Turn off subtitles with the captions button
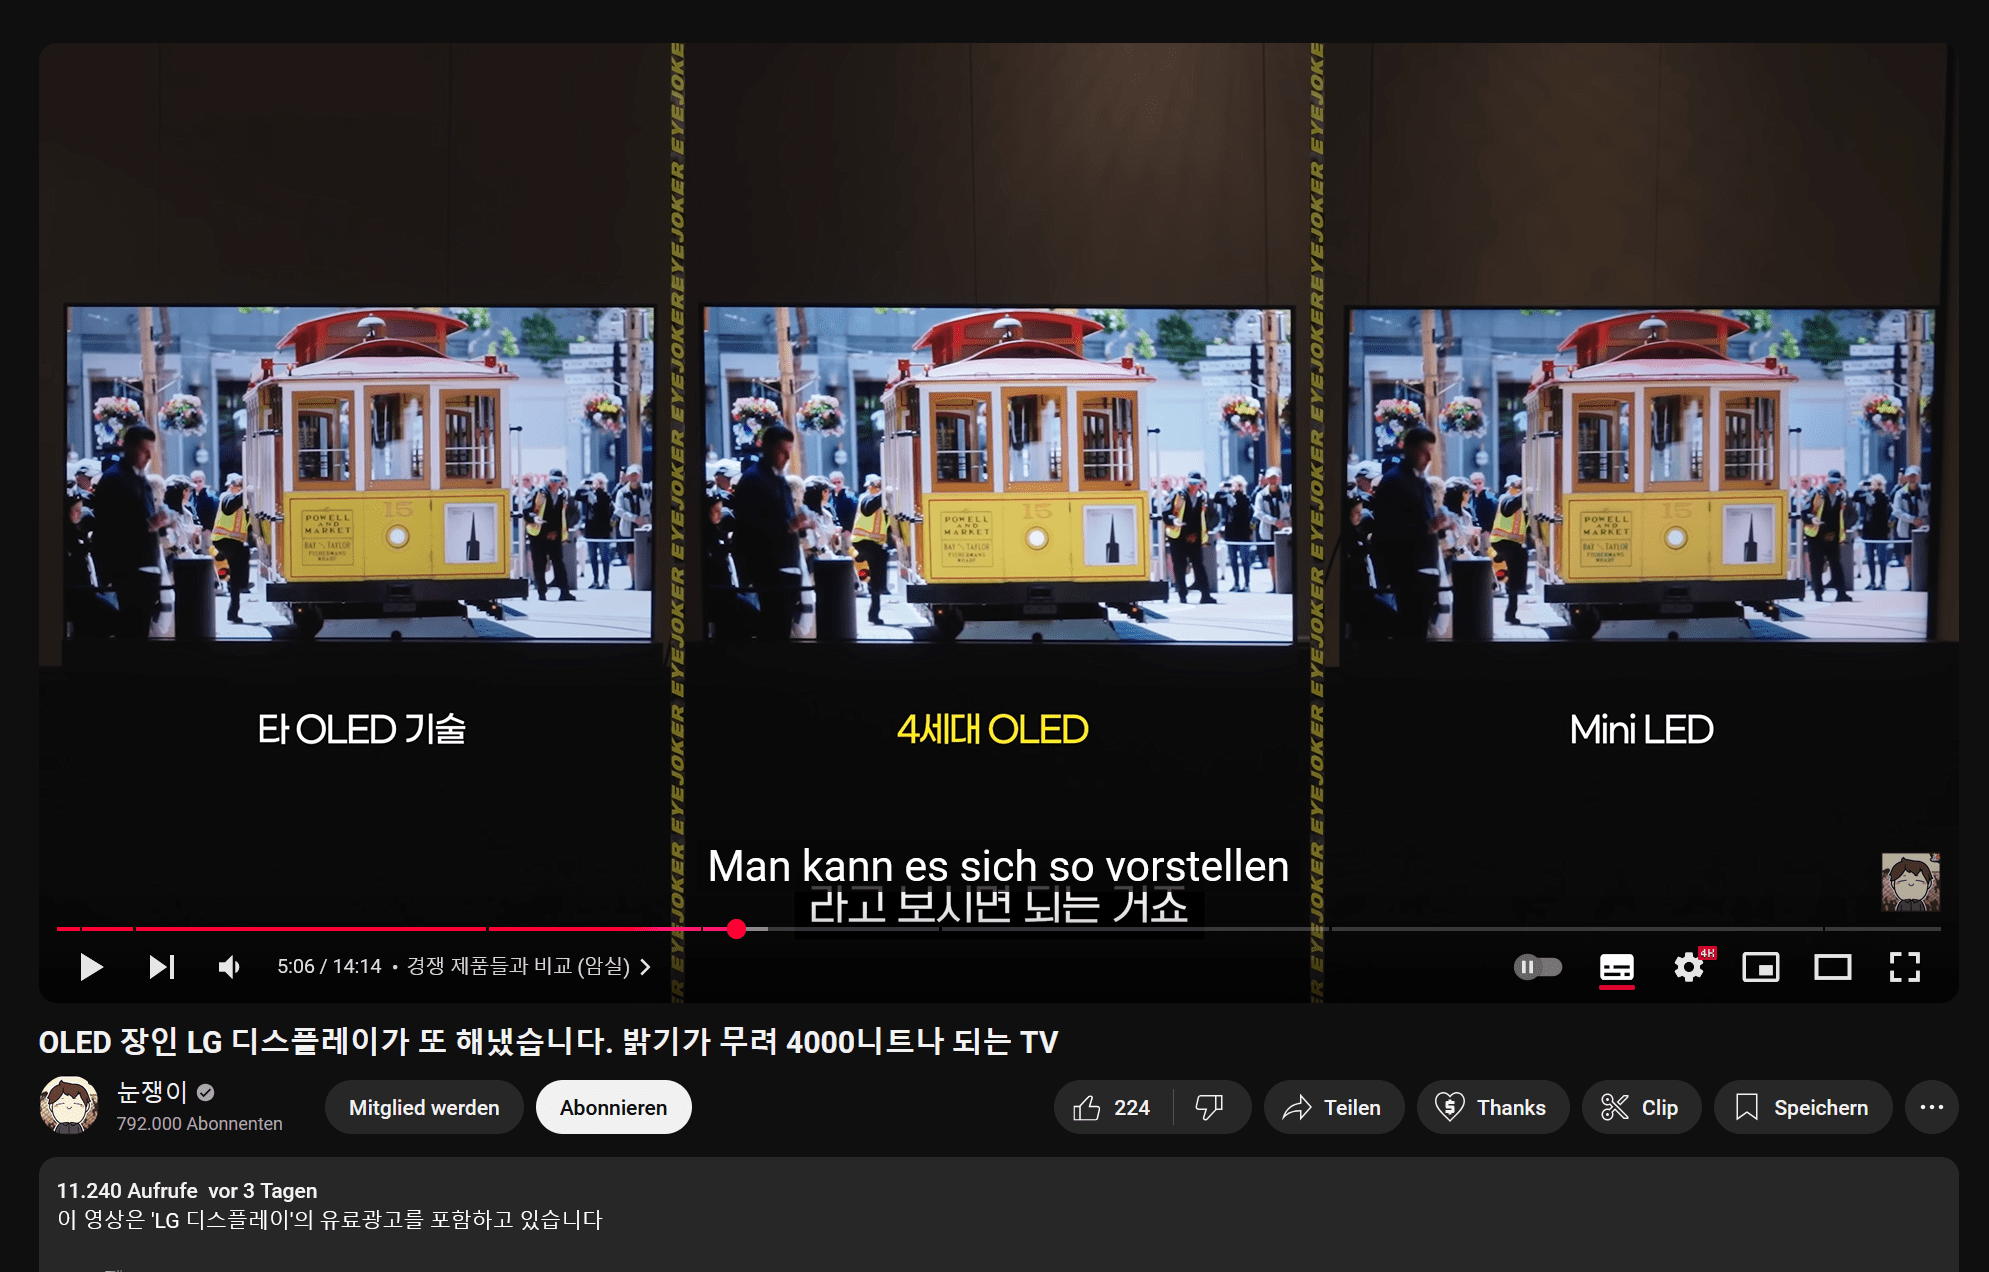Viewport: 1989px width, 1272px height. [x=1617, y=967]
